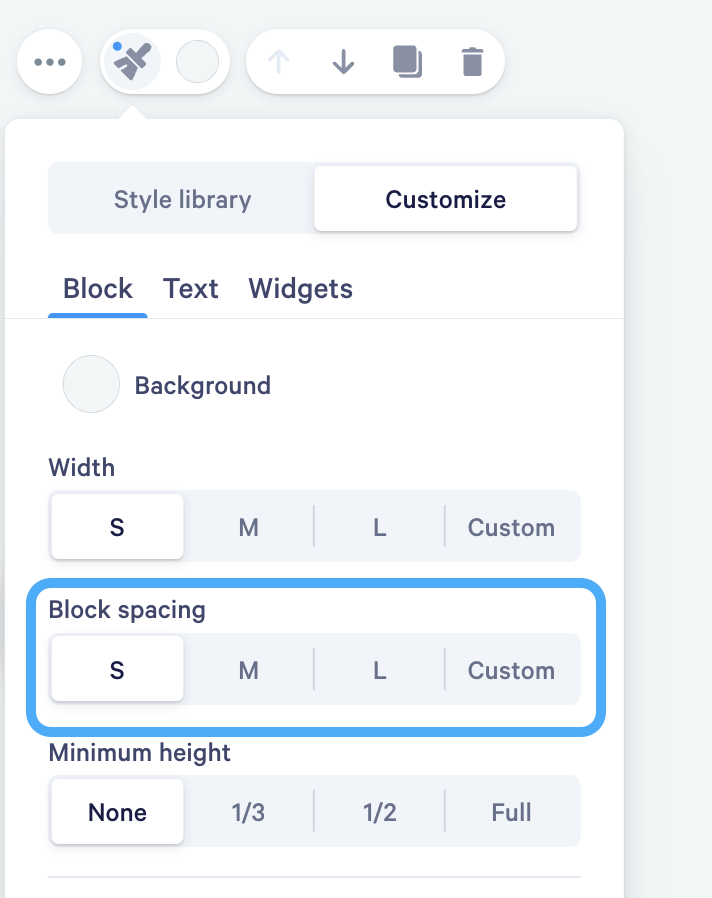
Task: Move block up with arrow icon
Action: (279, 62)
